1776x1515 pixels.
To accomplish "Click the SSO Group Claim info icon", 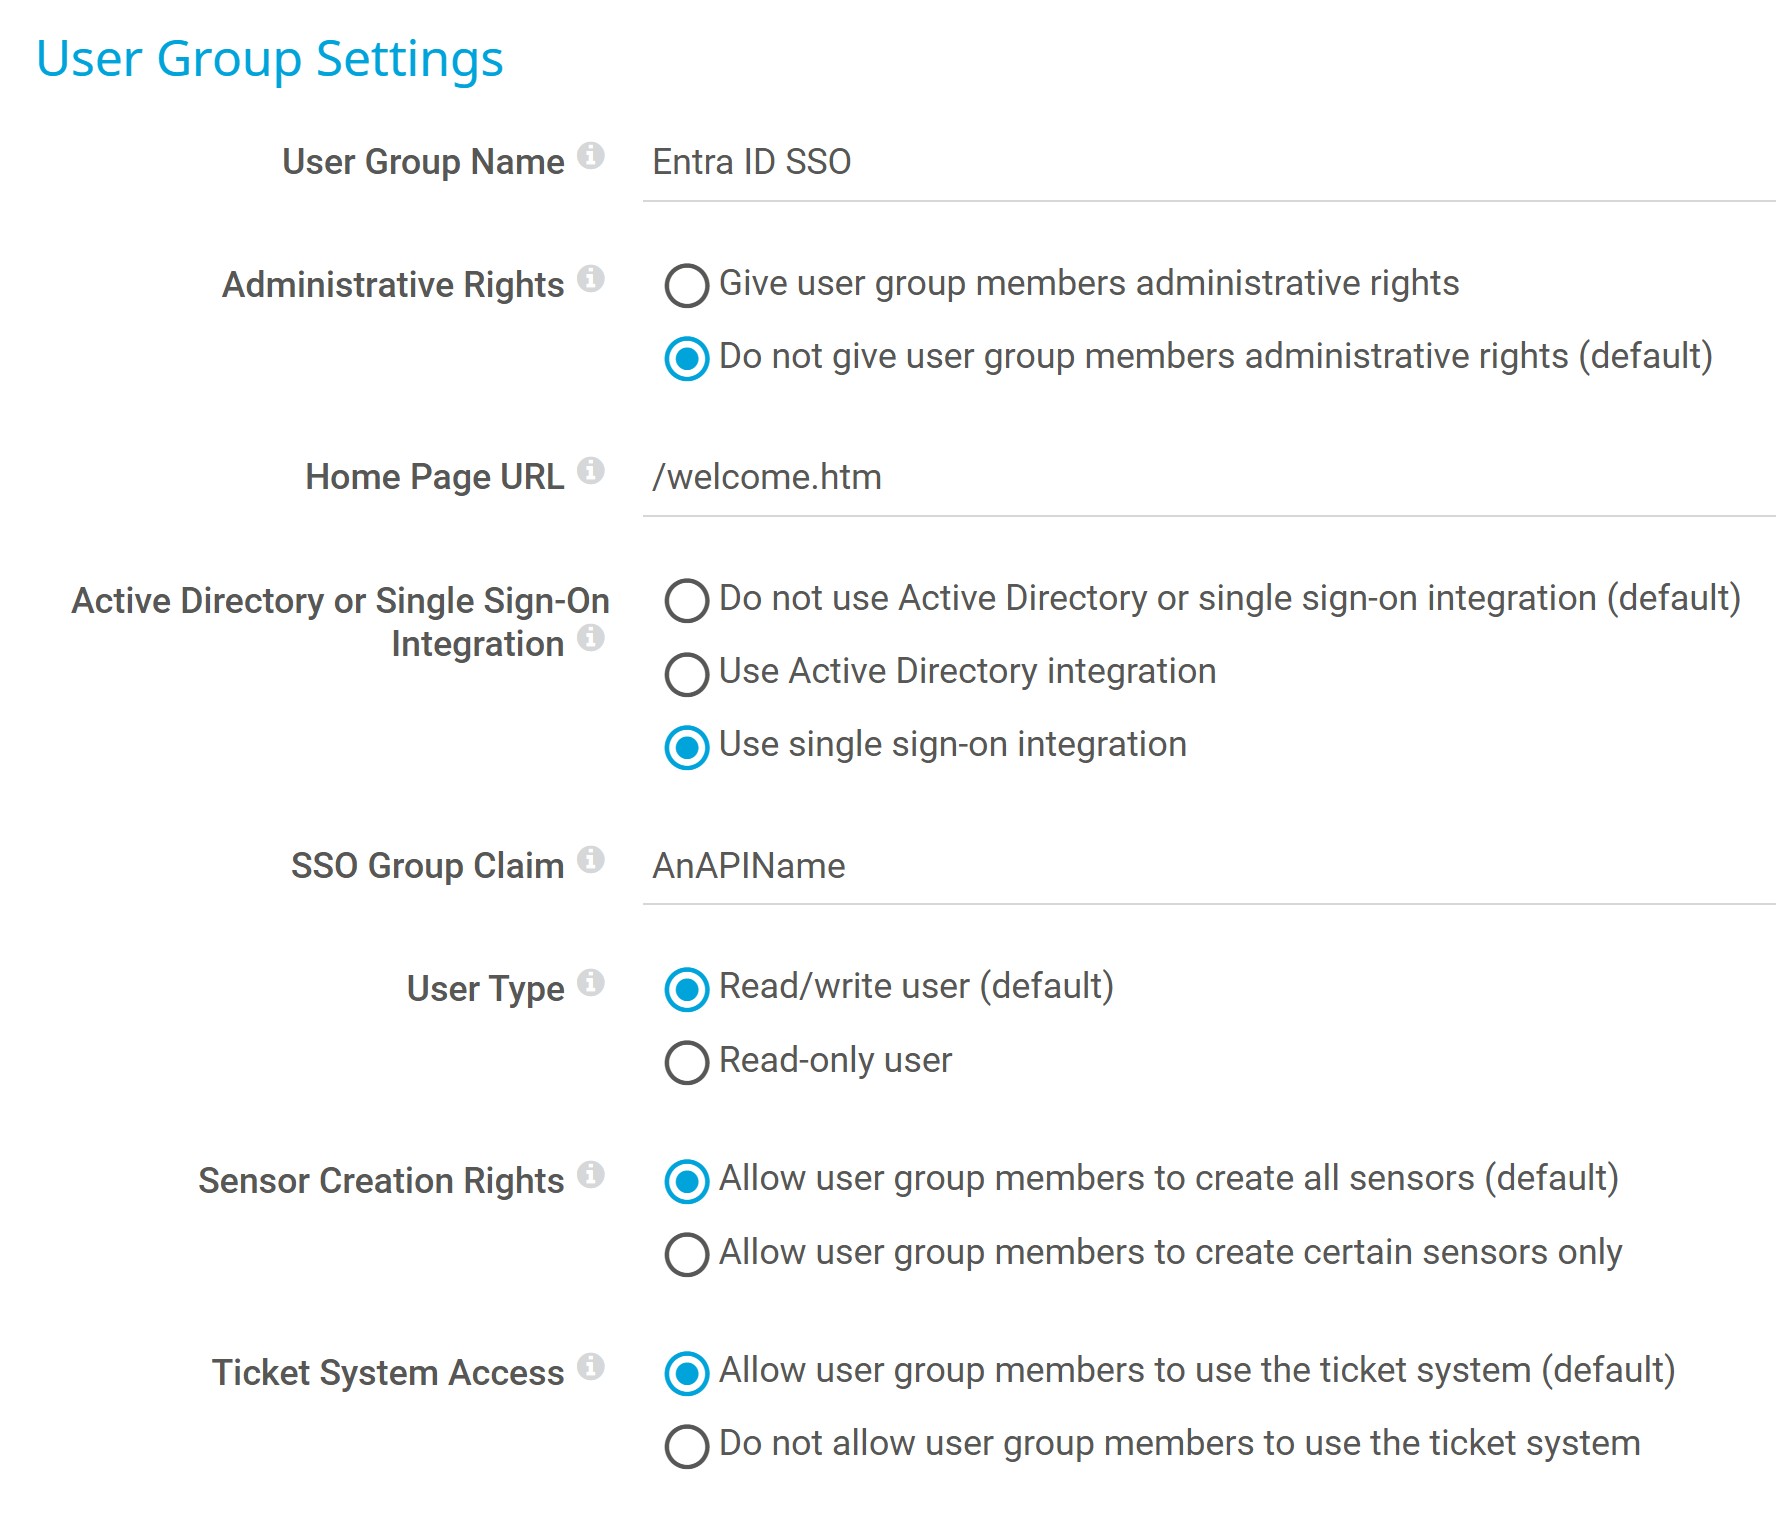I will pos(591,860).
